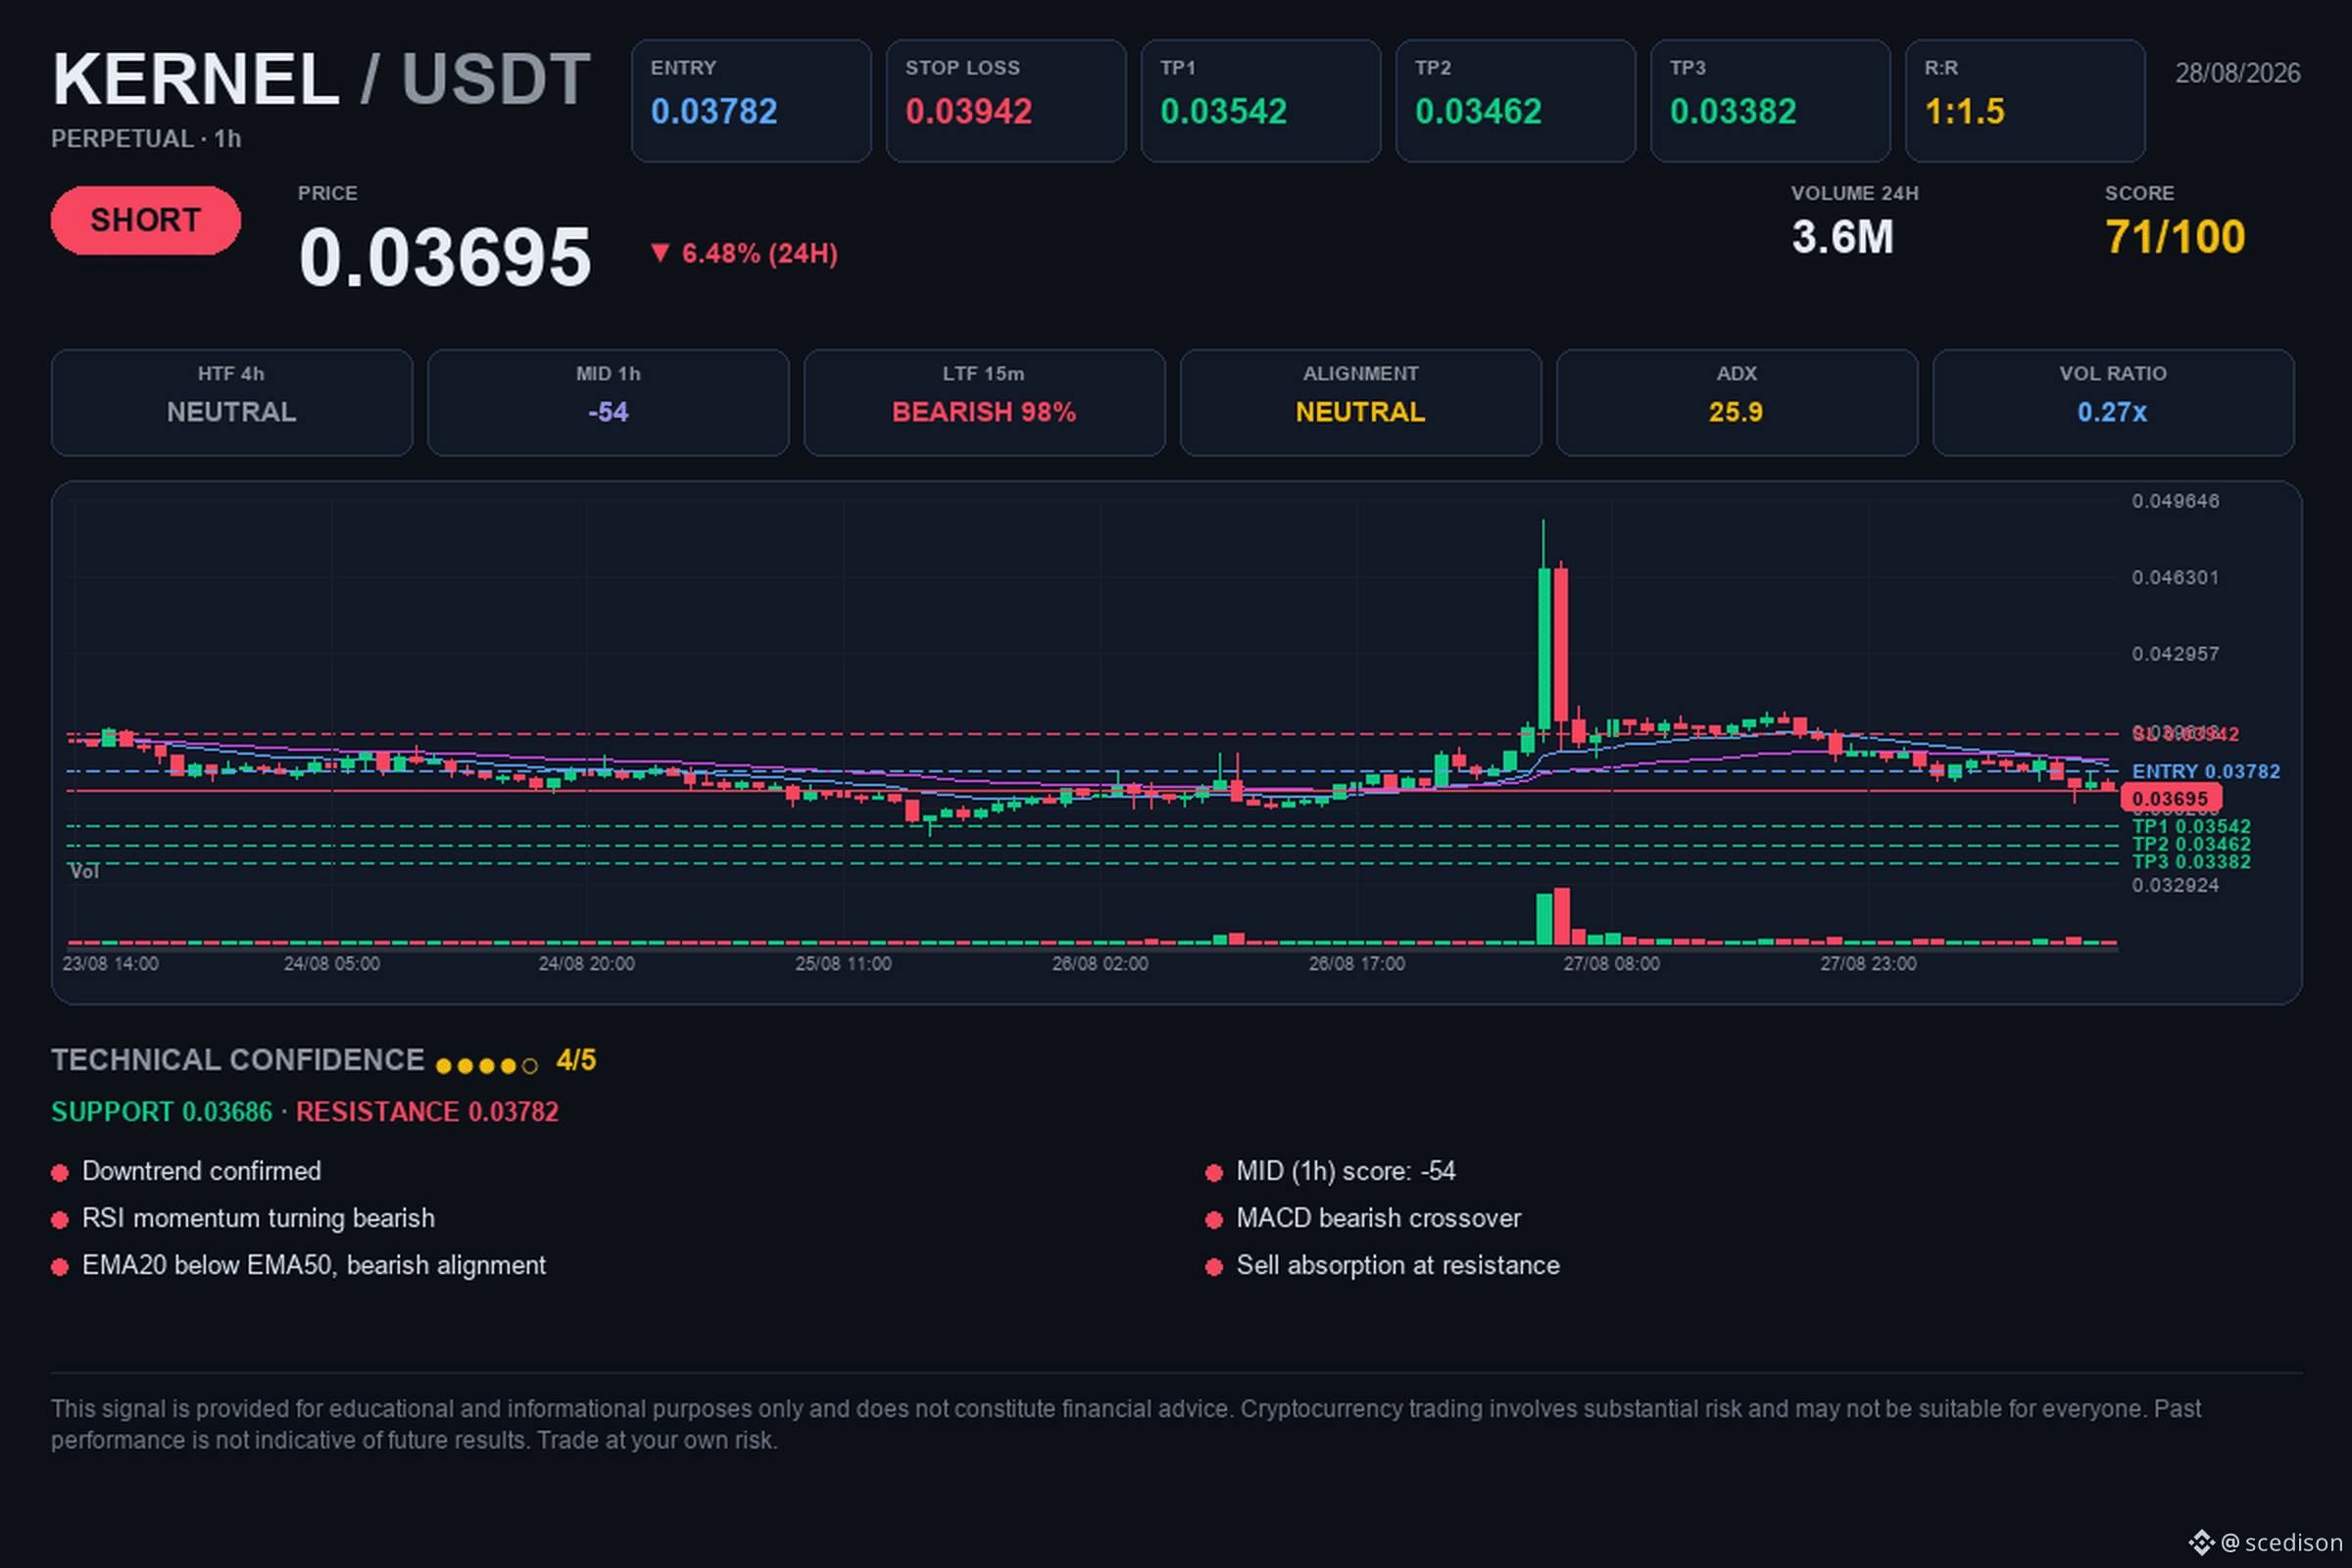This screenshot has height=1568, width=2352.
Task: Click the largest red volume bar
Action: tap(1562, 915)
